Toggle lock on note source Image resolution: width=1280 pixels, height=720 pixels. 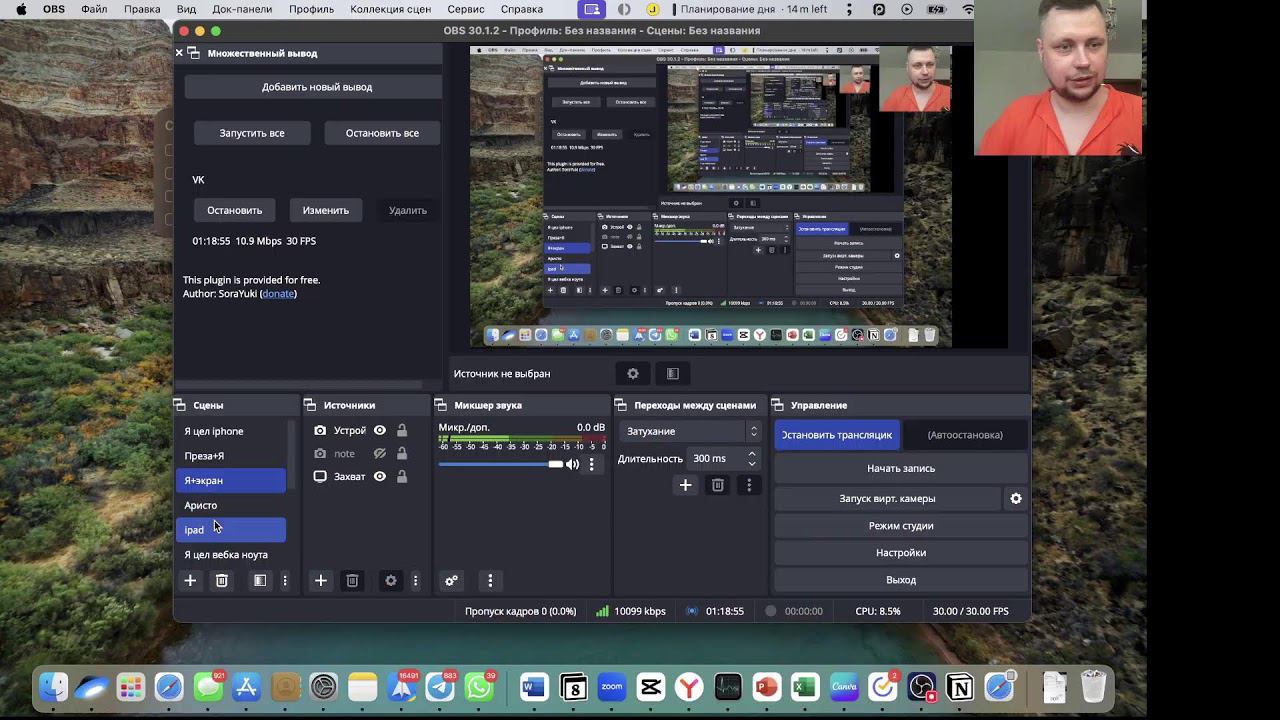coord(402,453)
